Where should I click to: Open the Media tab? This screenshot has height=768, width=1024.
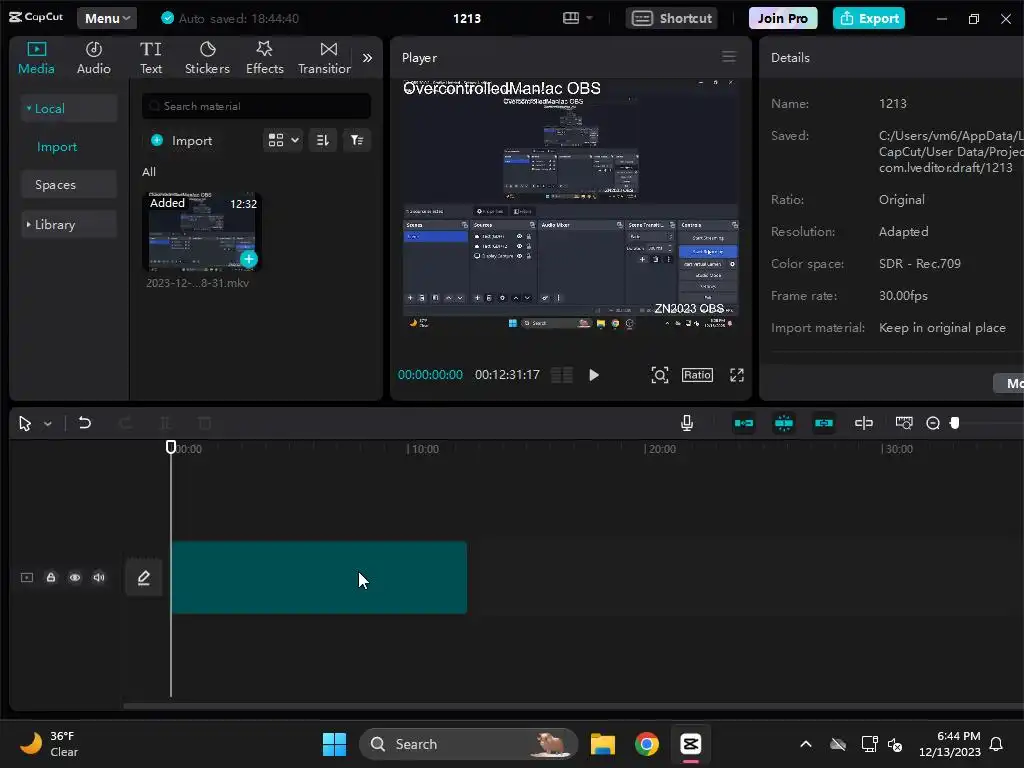point(36,57)
